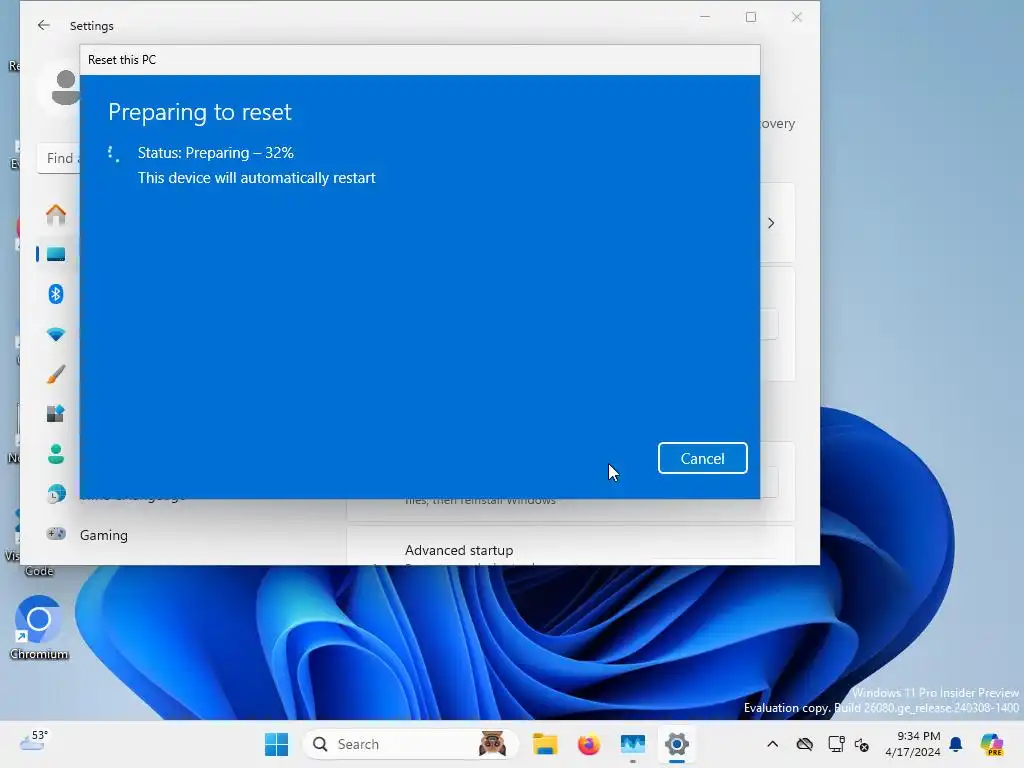This screenshot has height=768, width=1024.
Task: Maximize the Settings window
Action: [x=751, y=17]
